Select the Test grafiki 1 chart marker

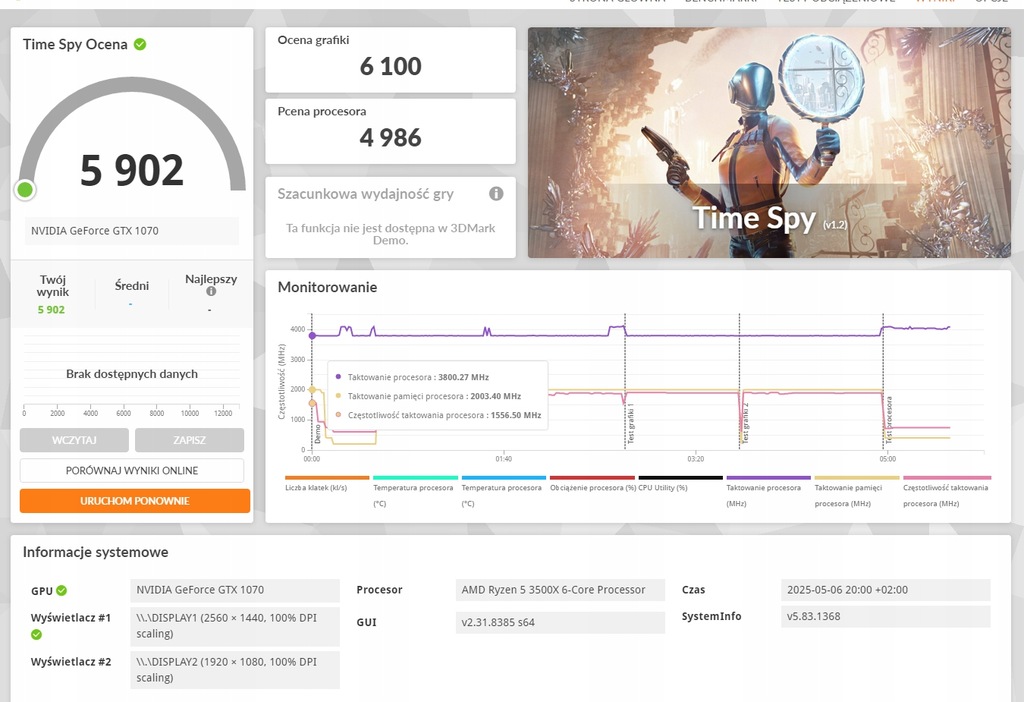(x=631, y=423)
